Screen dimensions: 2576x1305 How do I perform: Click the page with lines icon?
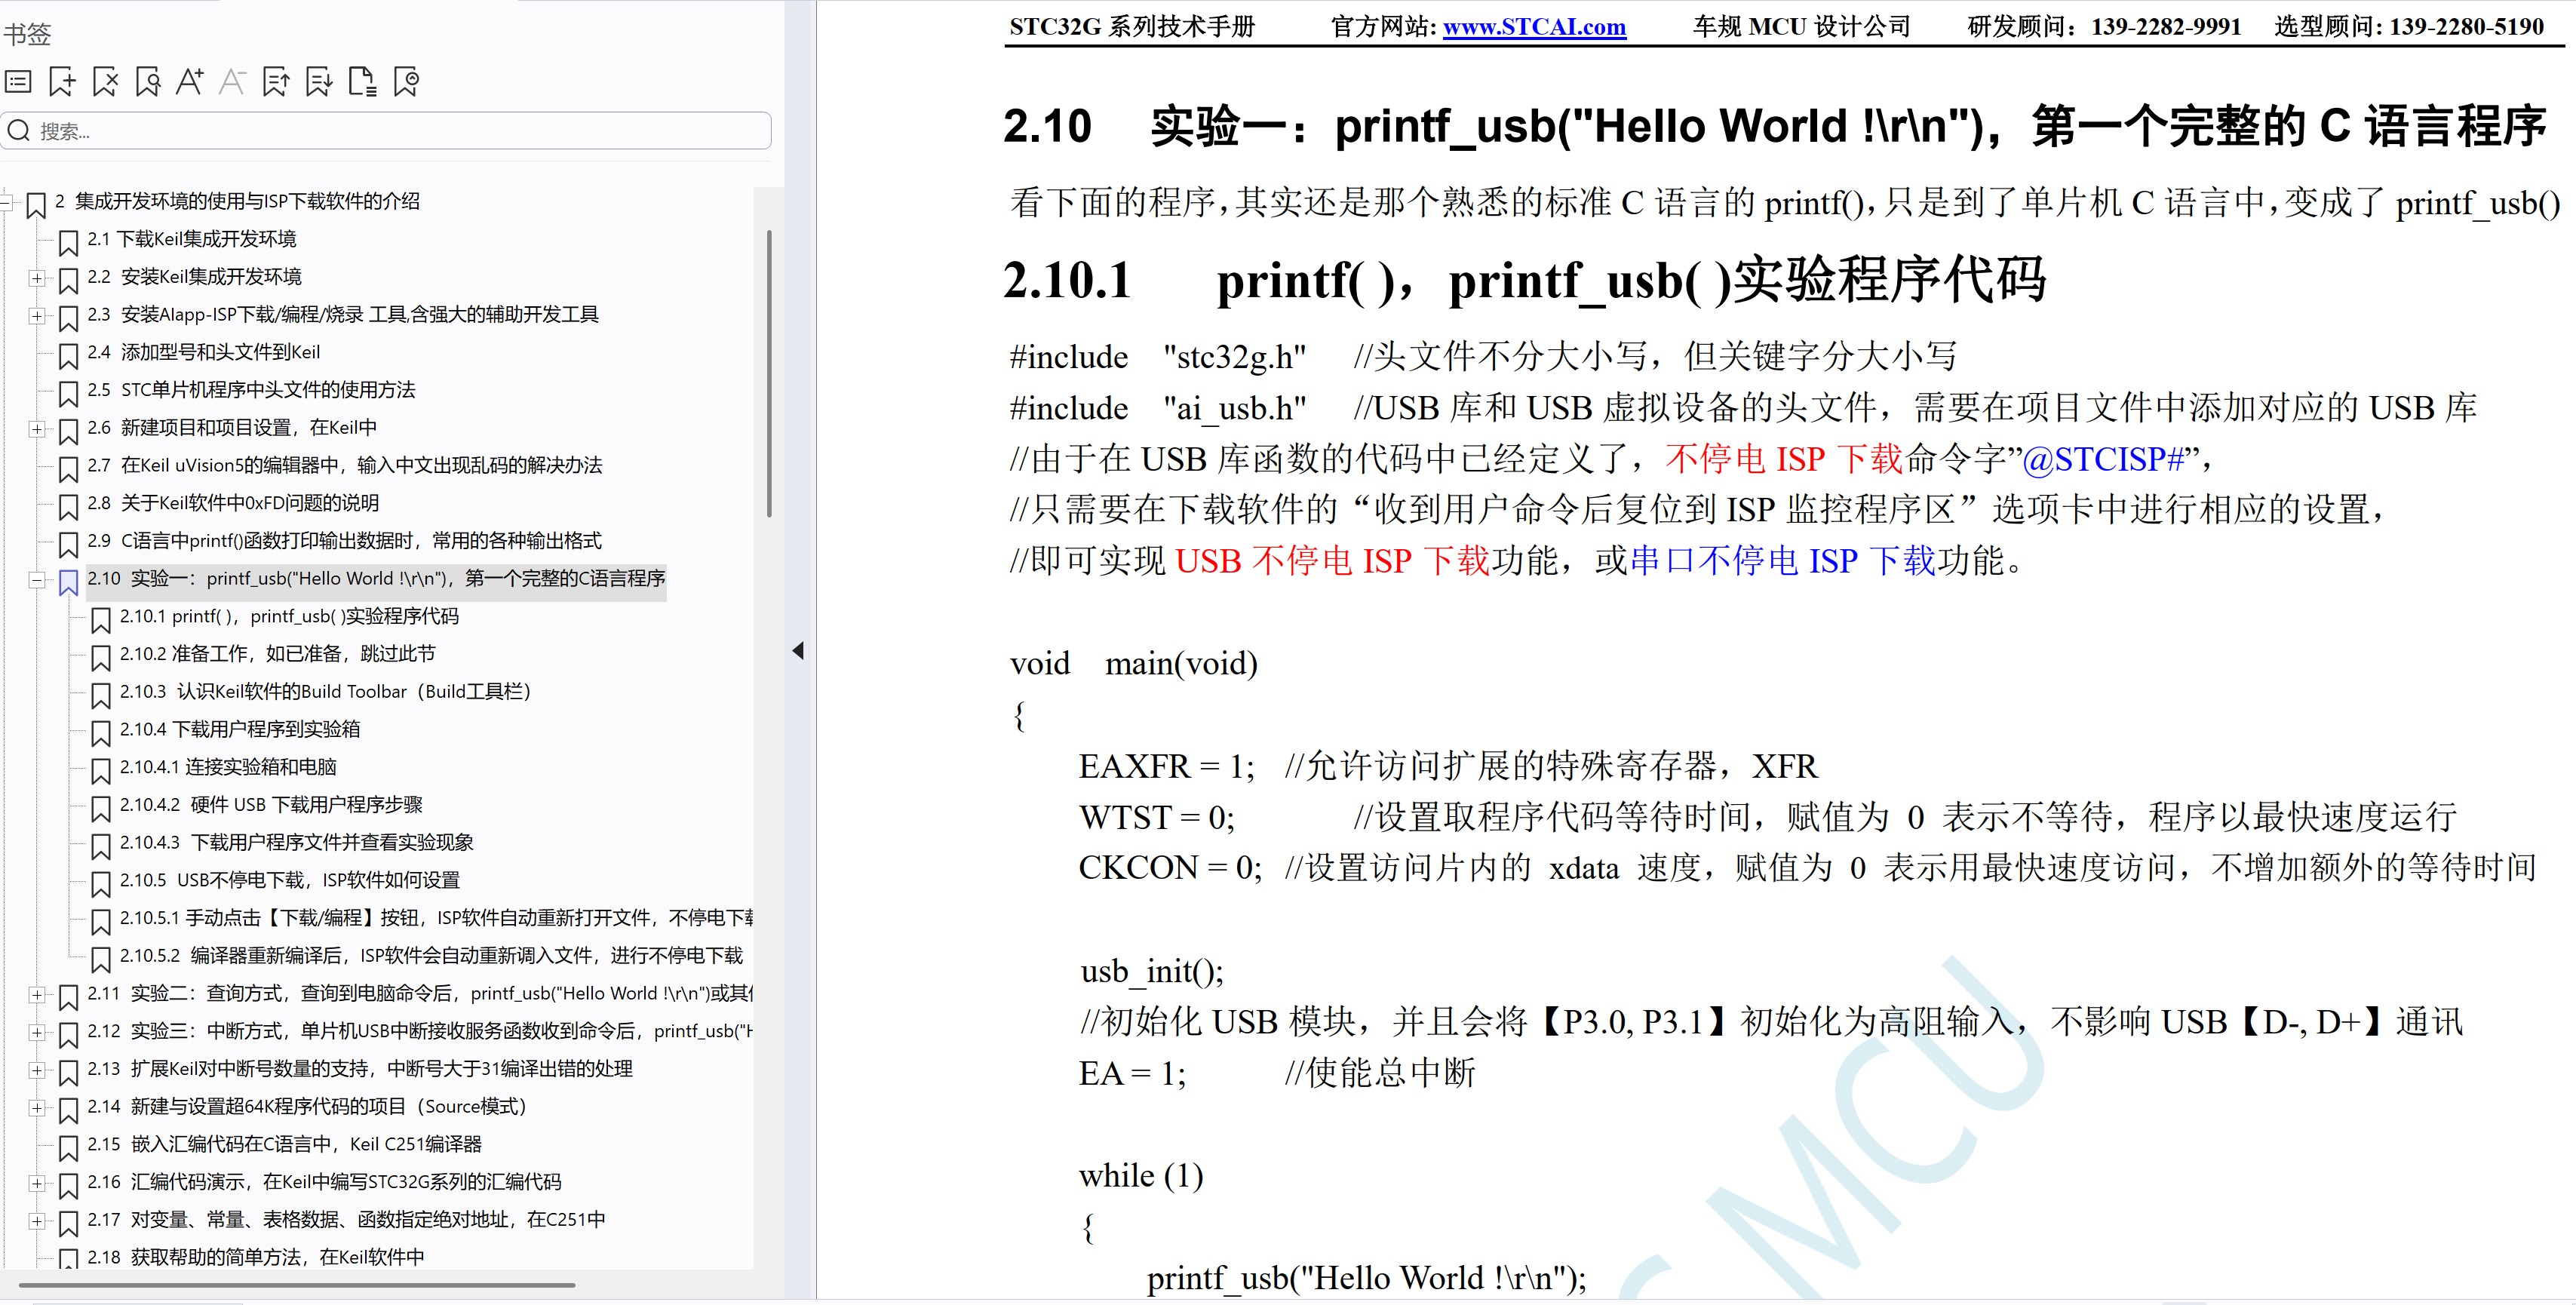click(362, 81)
